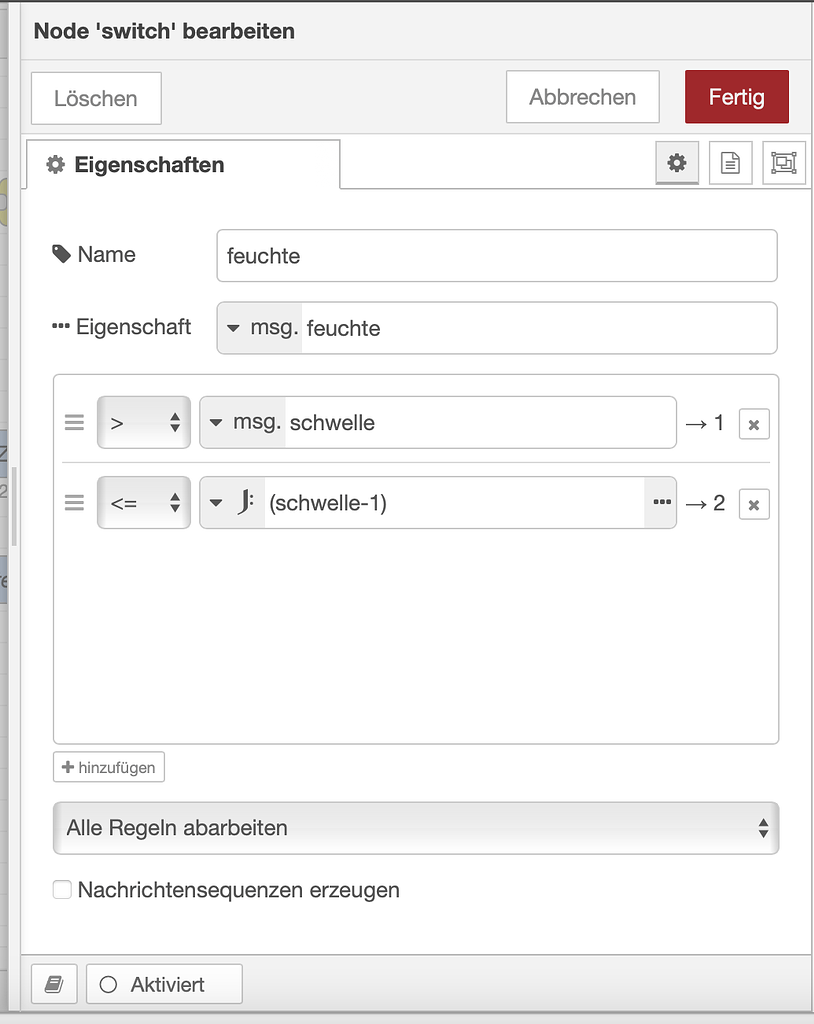Cancel editing with the Abbrechen button
This screenshot has height=1024, width=814.
(x=582, y=96)
